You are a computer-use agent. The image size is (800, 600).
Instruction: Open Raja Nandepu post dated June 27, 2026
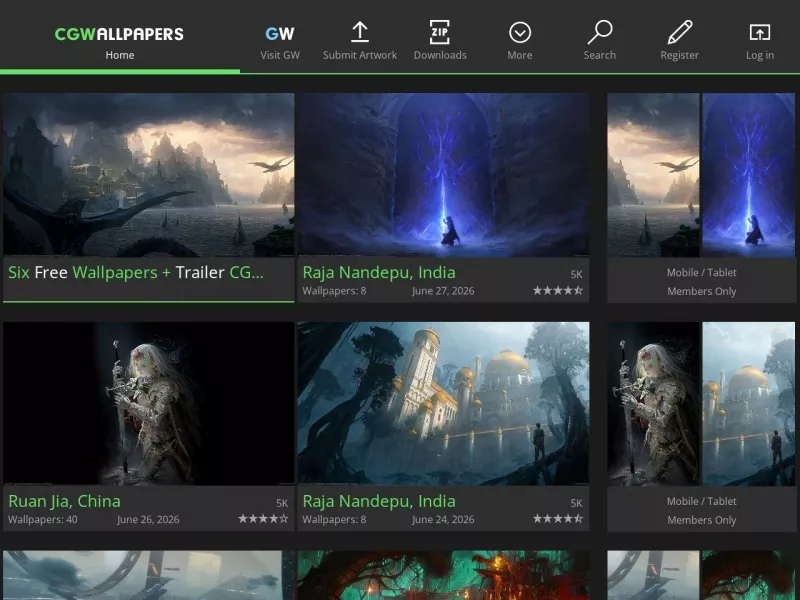point(379,272)
